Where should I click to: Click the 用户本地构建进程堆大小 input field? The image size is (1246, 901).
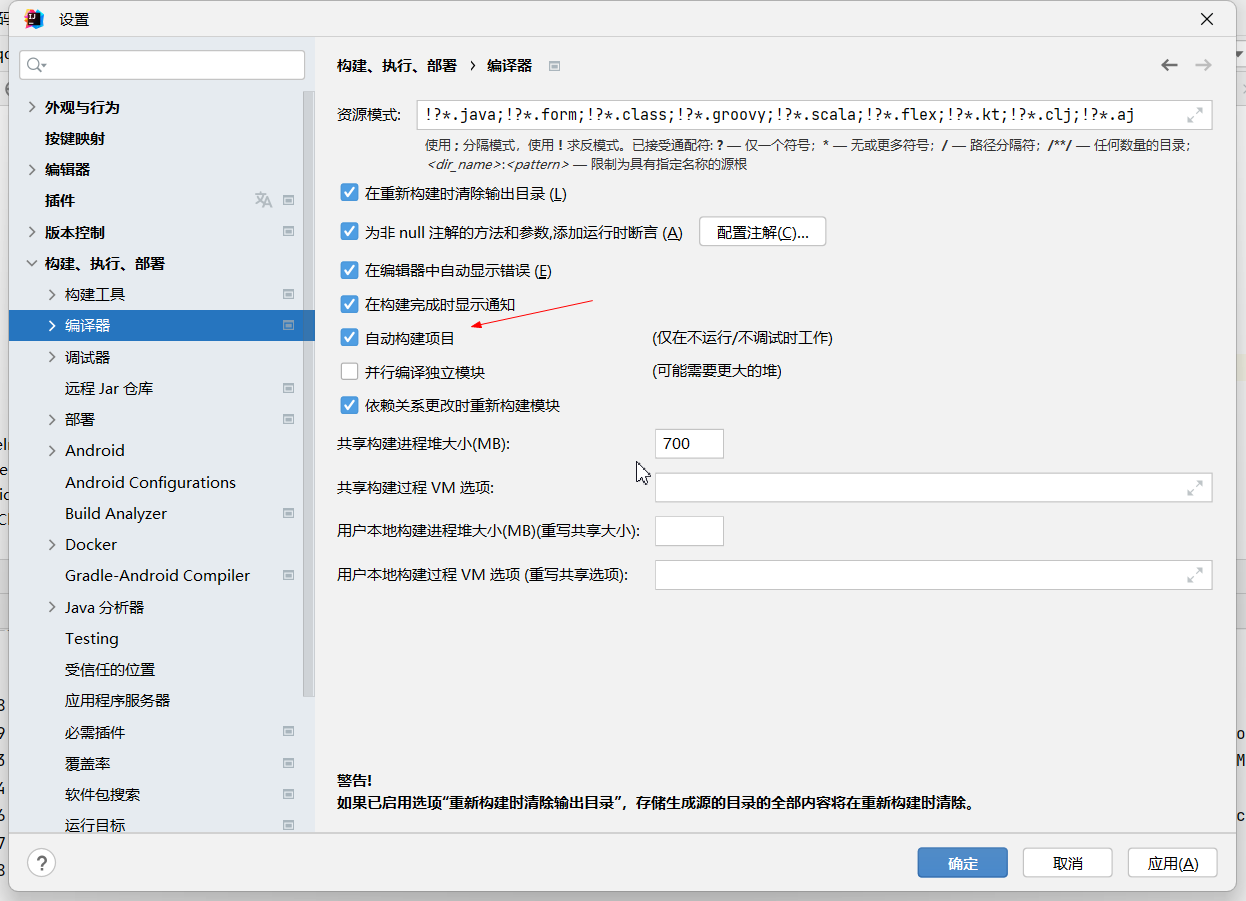click(689, 531)
